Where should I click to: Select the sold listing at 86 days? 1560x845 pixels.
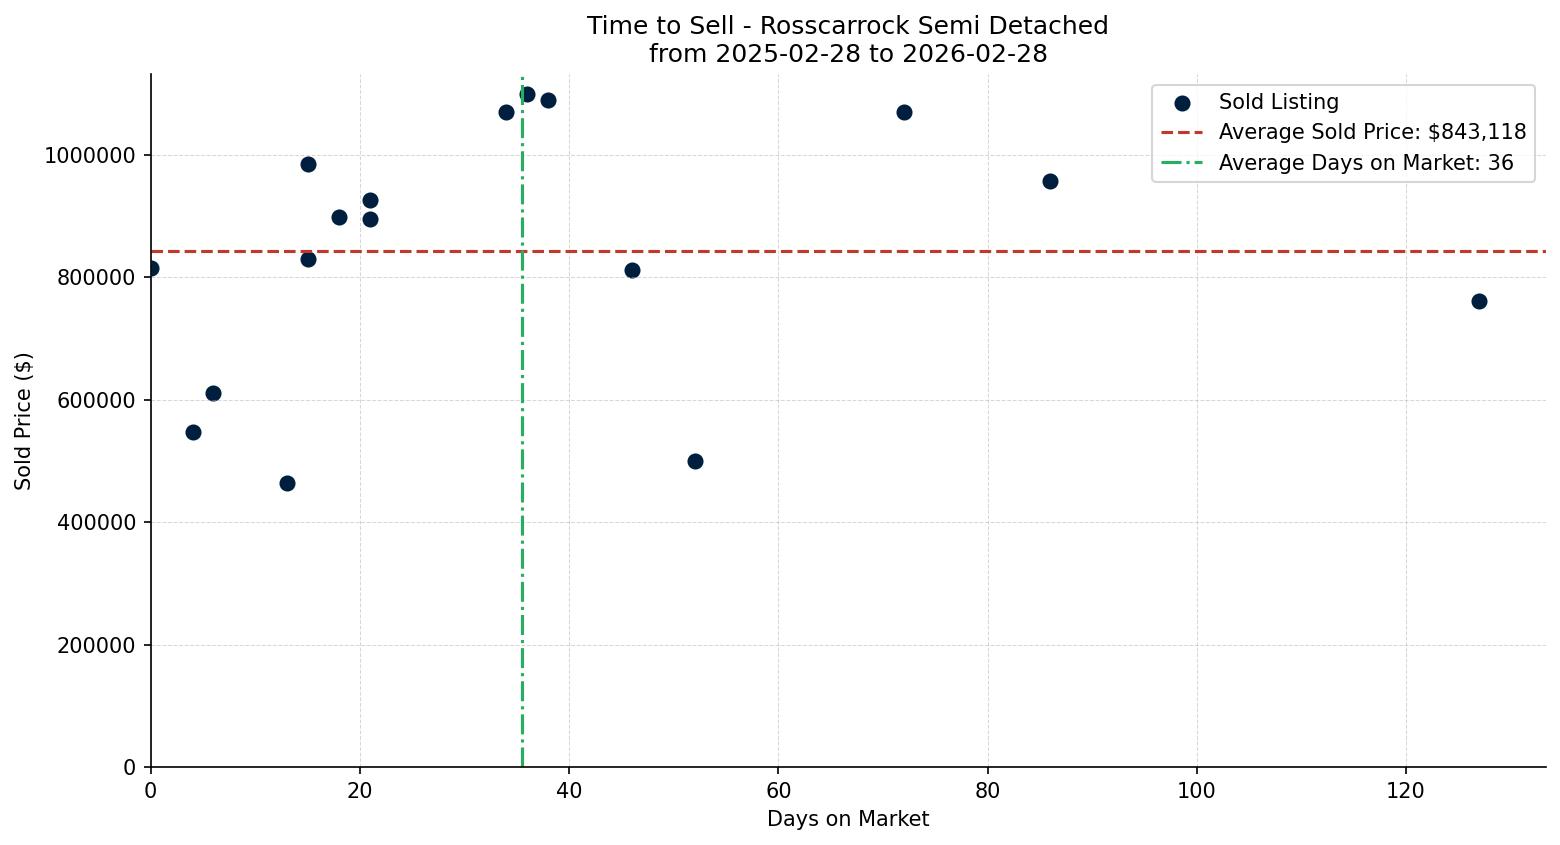[x=1050, y=181]
